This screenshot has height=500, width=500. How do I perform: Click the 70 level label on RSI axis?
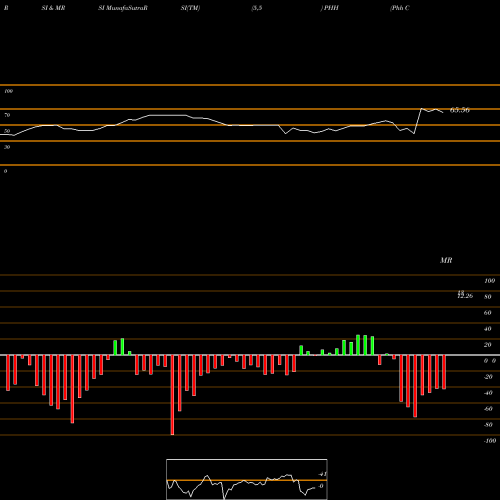pos(7,115)
